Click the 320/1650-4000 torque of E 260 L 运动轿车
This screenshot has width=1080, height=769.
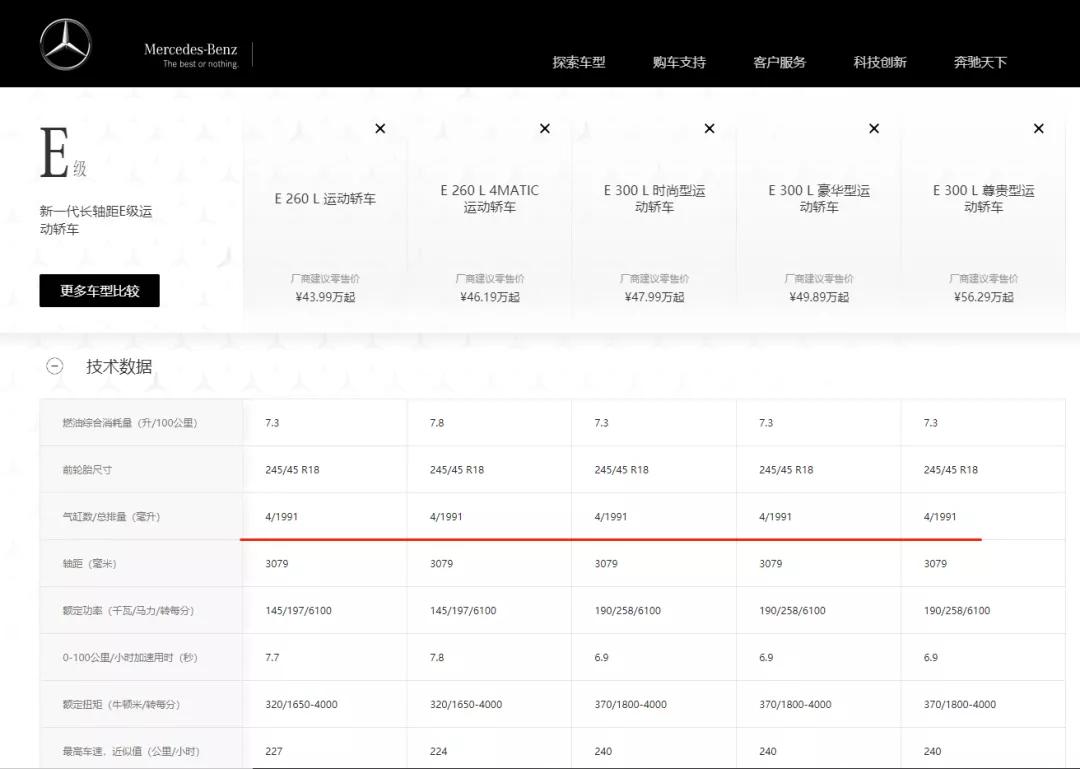[x=301, y=704]
